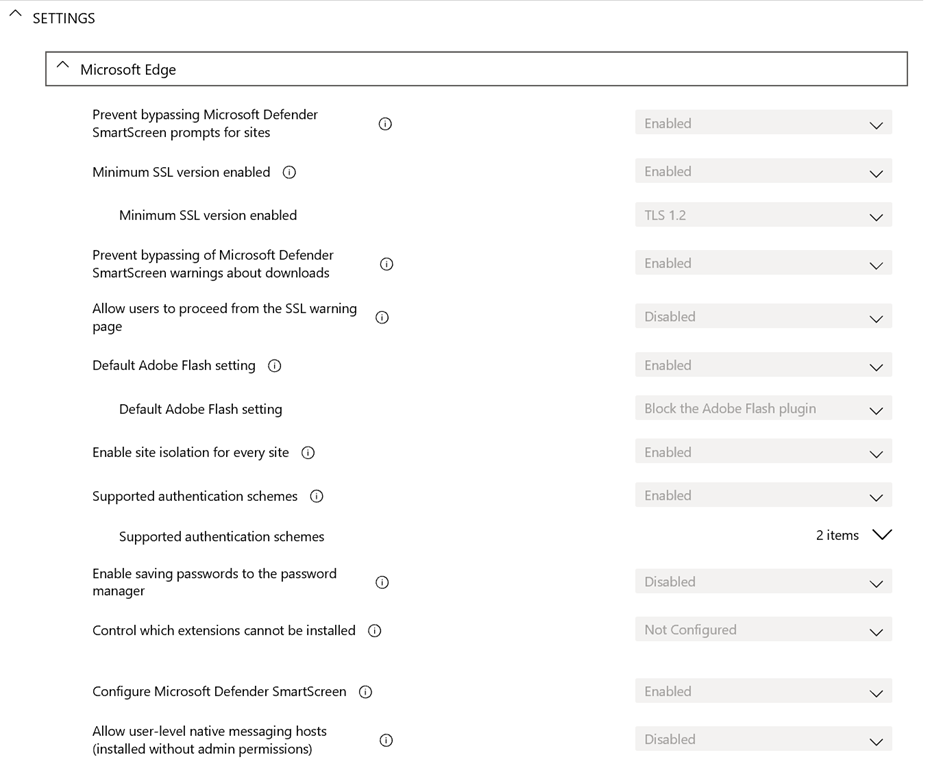The height and width of the screenshot is (768, 930).
Task: Open the Not Configured extensions dropdown
Action: 763,630
